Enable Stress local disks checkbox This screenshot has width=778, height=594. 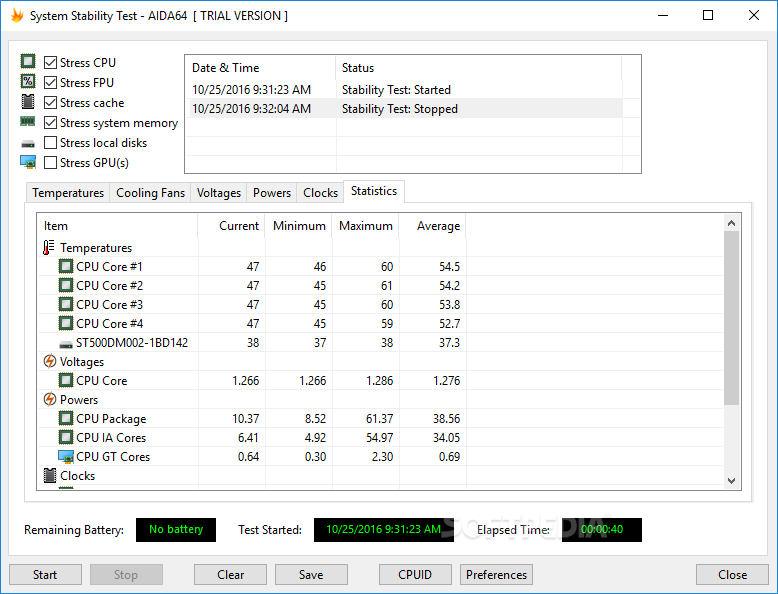(50, 142)
